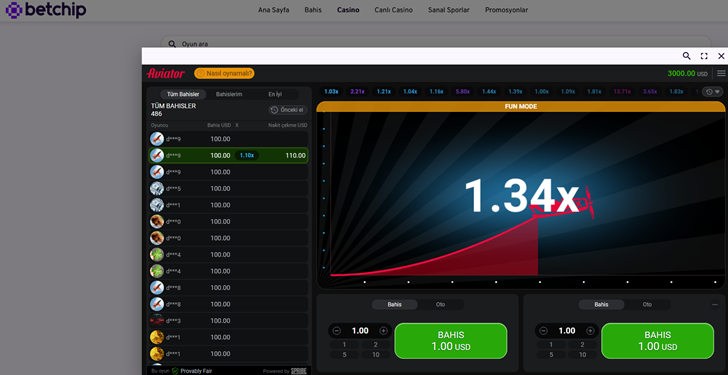
Task: Click the minus icon in left bet panel
Action: coord(337,331)
